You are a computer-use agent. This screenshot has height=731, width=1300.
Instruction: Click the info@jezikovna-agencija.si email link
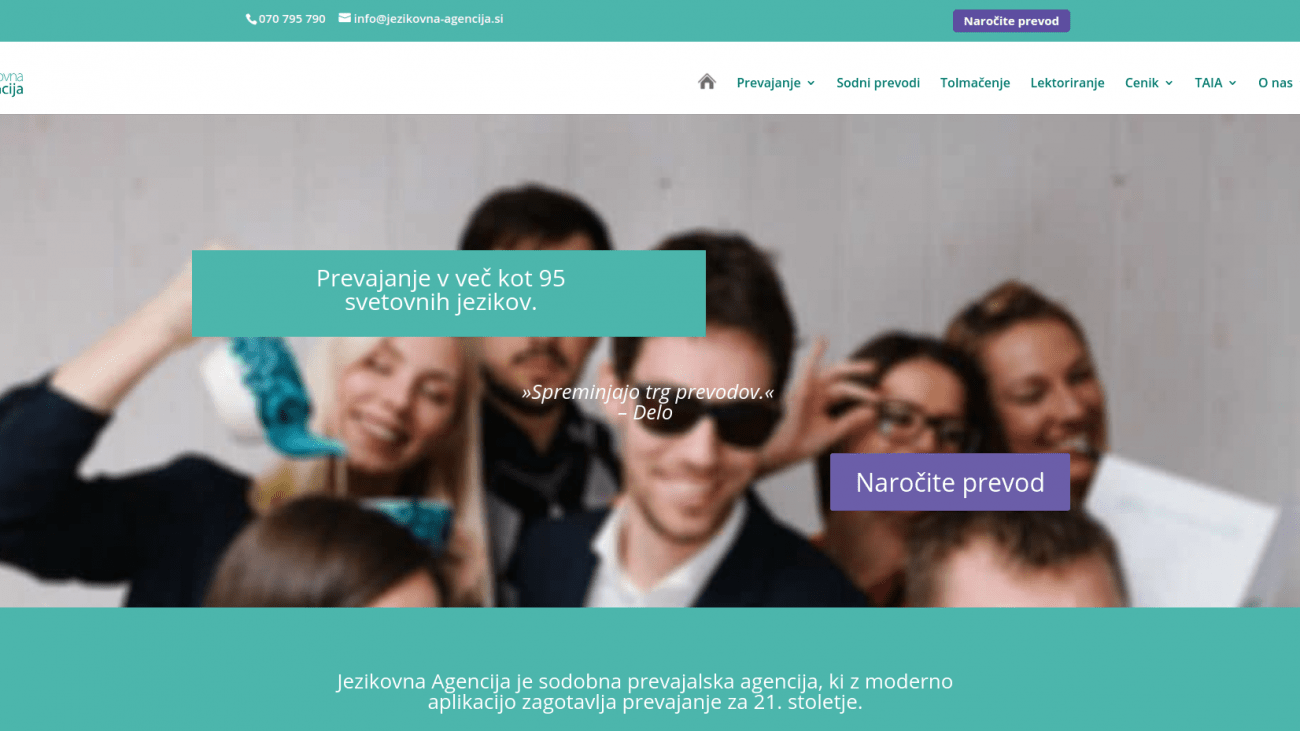(428, 18)
